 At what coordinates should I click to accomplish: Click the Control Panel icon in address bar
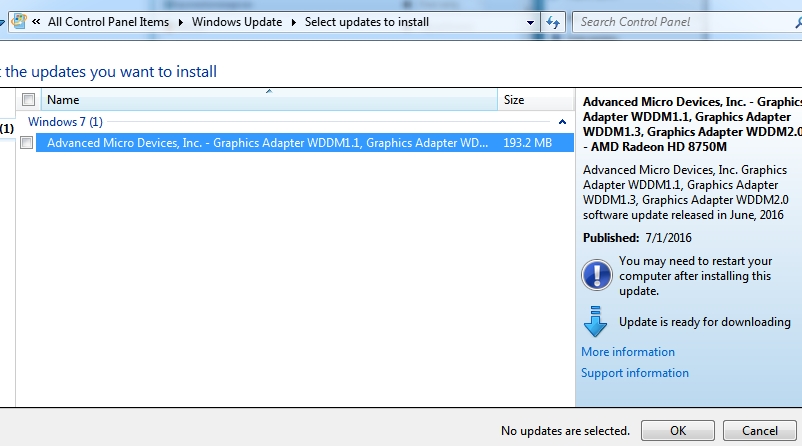tap(19, 22)
